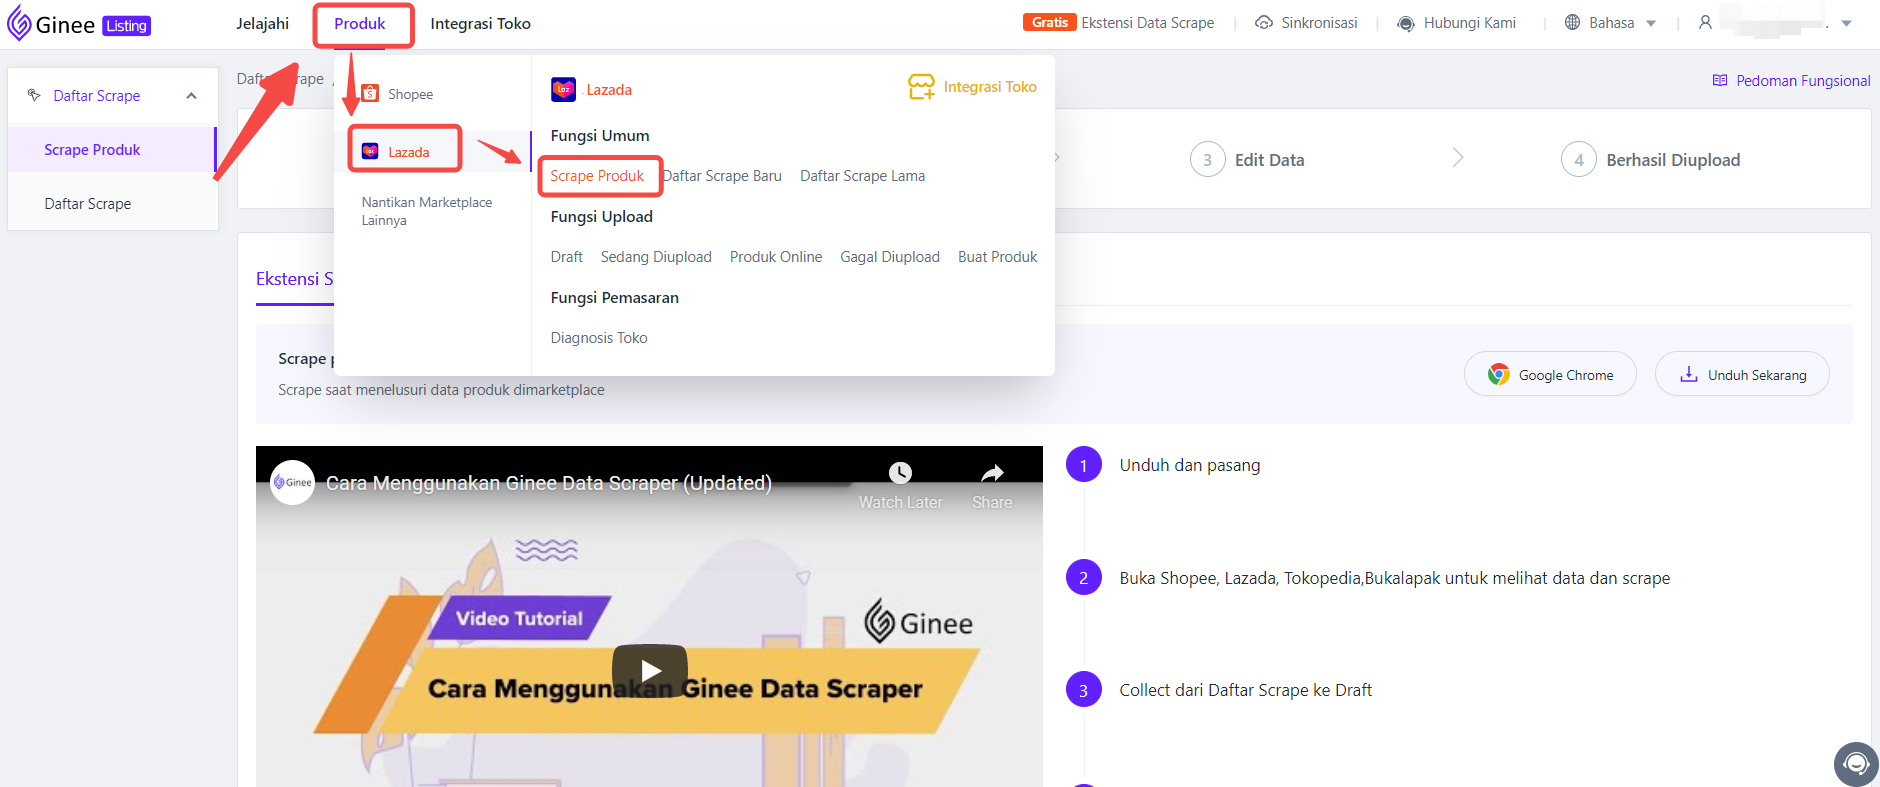Open the live chat support bubble
Viewport: 1880px width, 787px height.
(x=1856, y=764)
